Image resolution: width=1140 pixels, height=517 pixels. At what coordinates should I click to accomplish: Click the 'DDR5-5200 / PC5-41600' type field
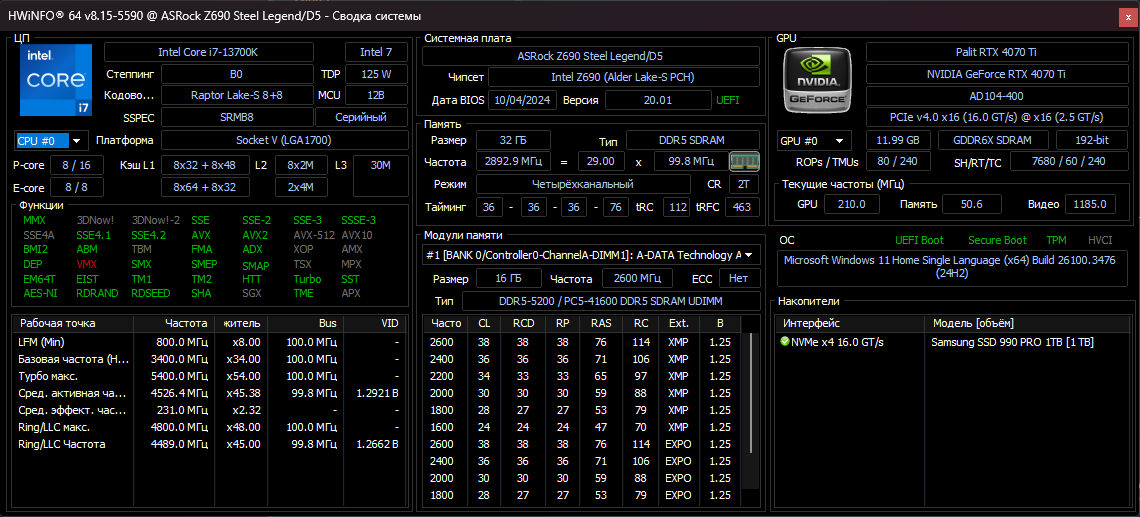[x=611, y=301]
